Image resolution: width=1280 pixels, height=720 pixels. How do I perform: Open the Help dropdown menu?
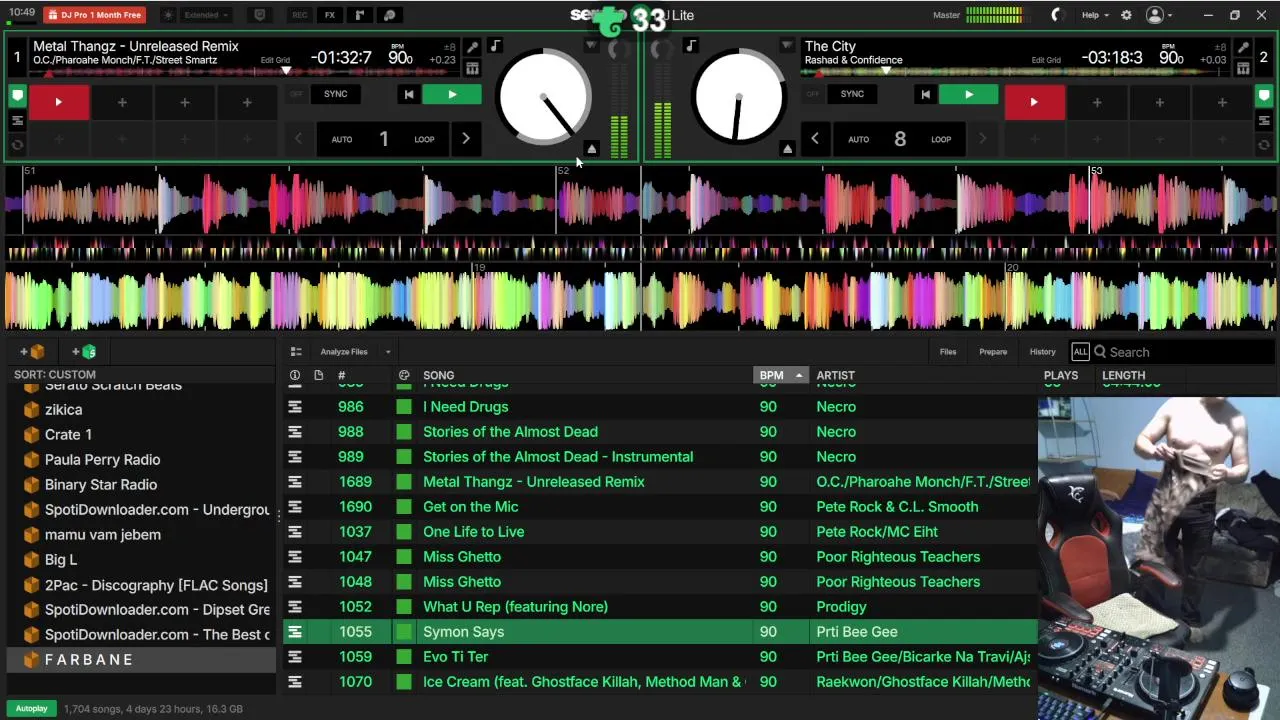point(1096,15)
